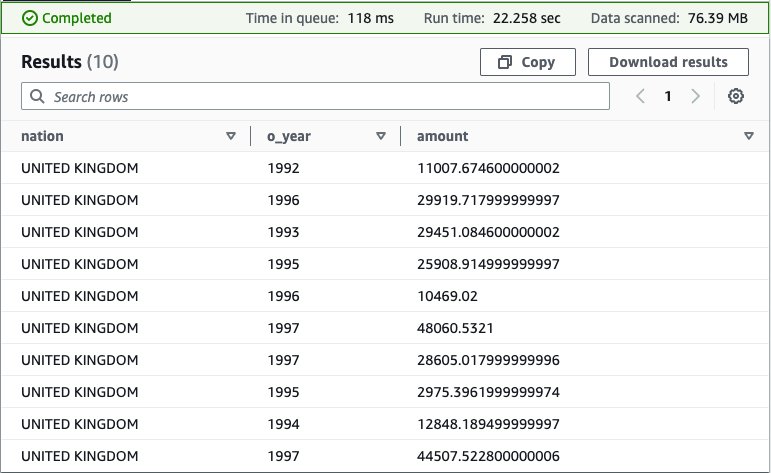Click the Completed status label
Screen dimensions: 771x473
(x=77, y=18)
